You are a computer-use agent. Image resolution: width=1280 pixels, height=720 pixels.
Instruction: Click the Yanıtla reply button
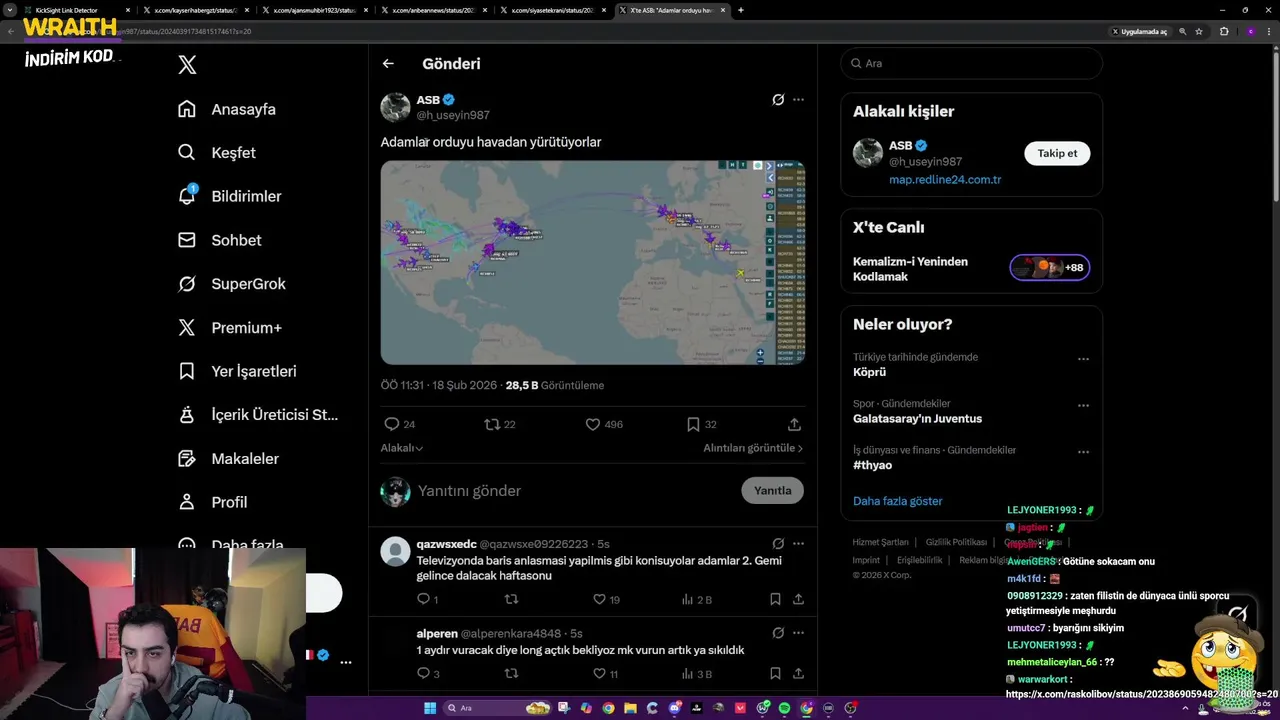[x=772, y=490]
